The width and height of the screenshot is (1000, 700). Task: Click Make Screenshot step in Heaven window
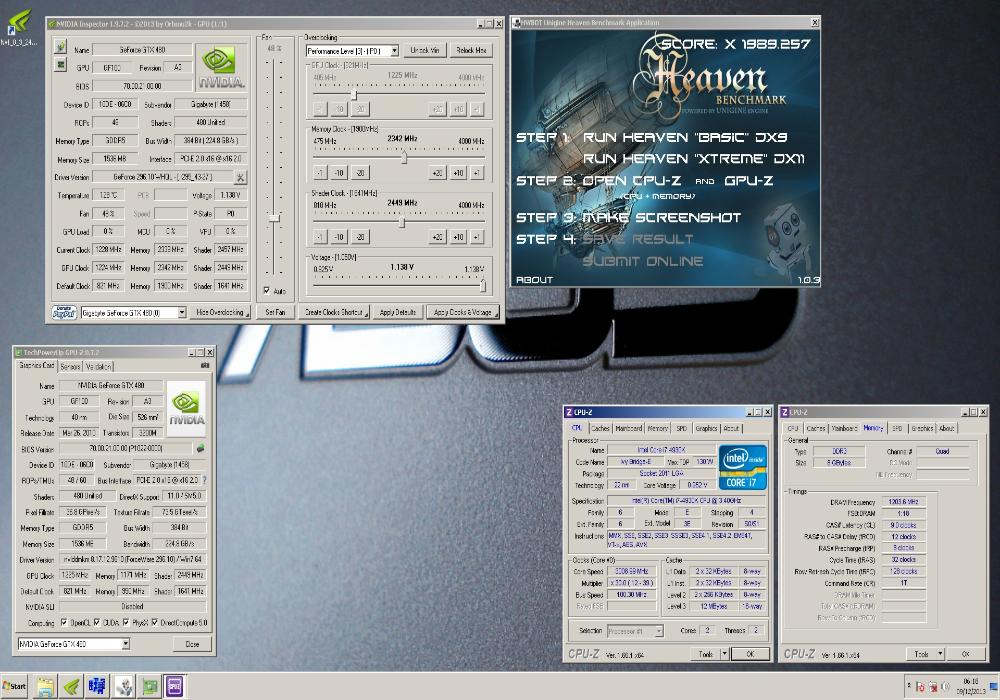coord(662,217)
